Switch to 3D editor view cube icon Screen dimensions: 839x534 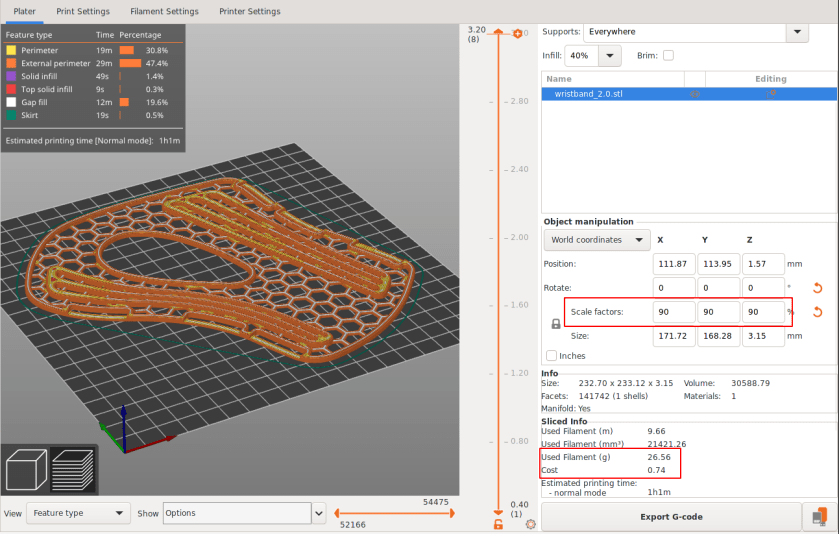[26, 469]
